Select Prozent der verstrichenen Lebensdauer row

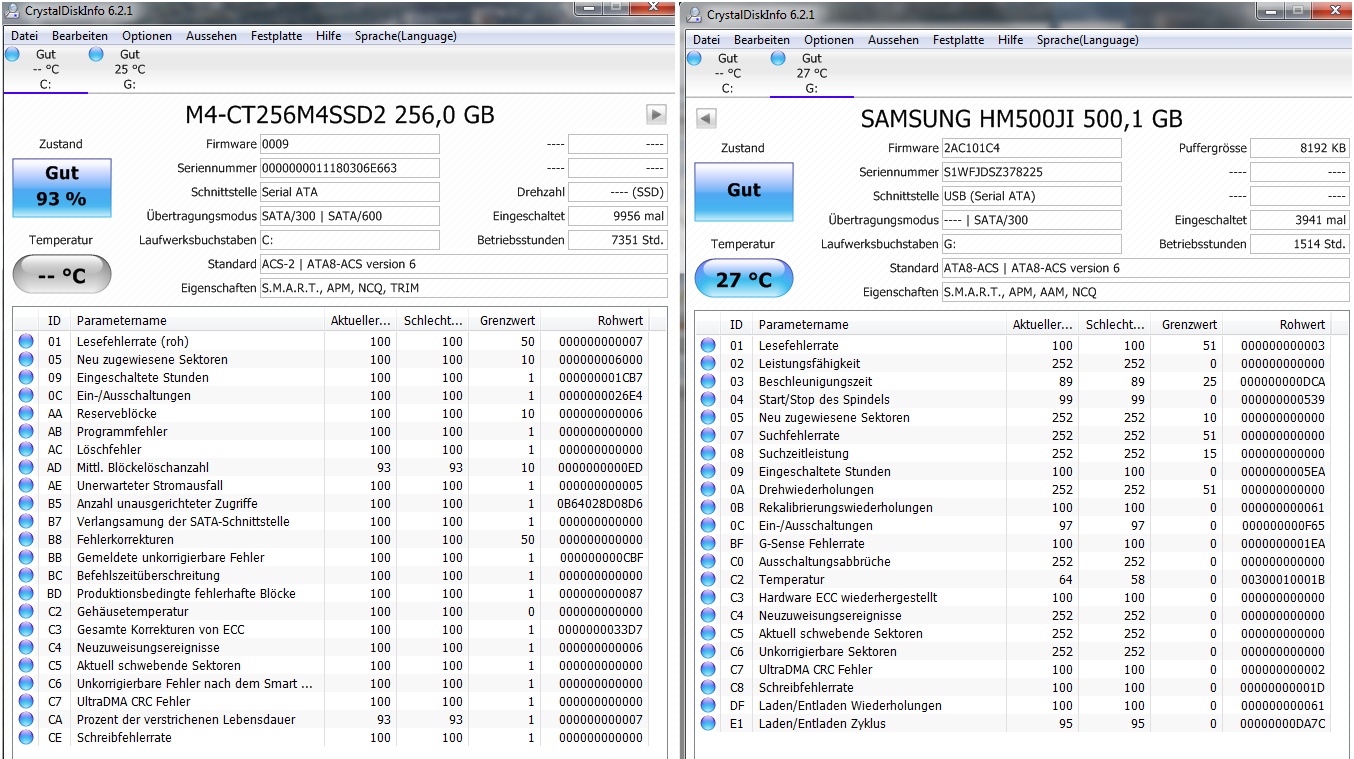[x=331, y=720]
